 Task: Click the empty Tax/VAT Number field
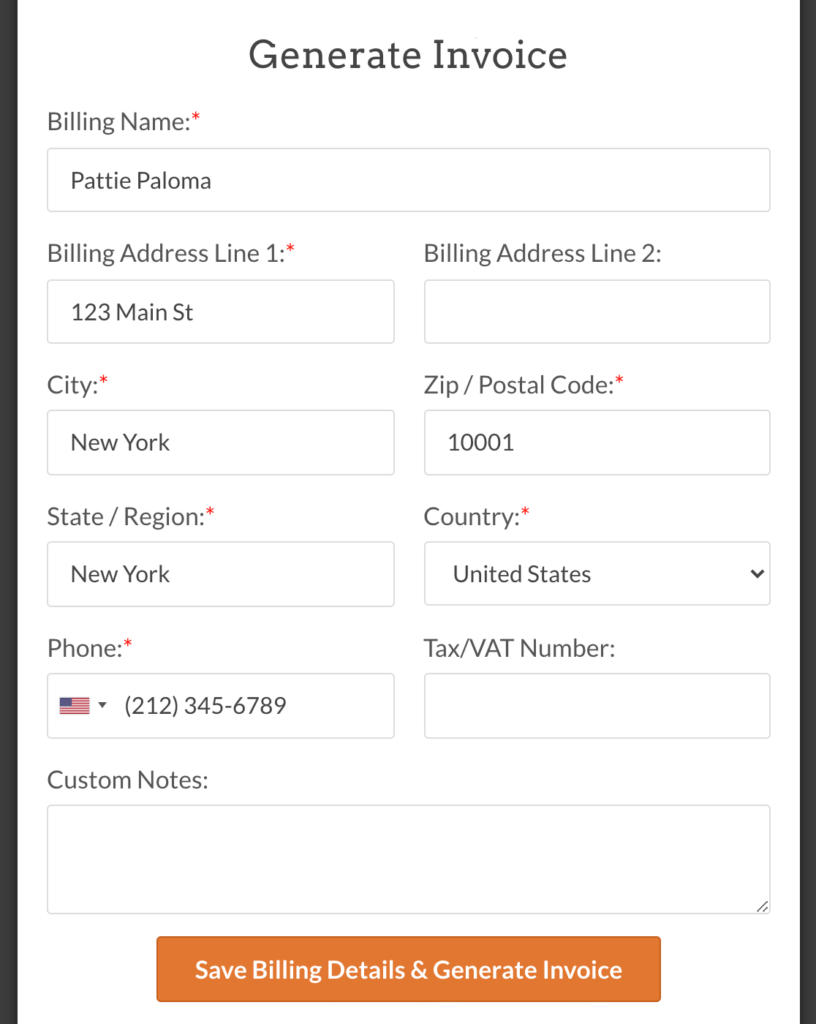[596, 705]
